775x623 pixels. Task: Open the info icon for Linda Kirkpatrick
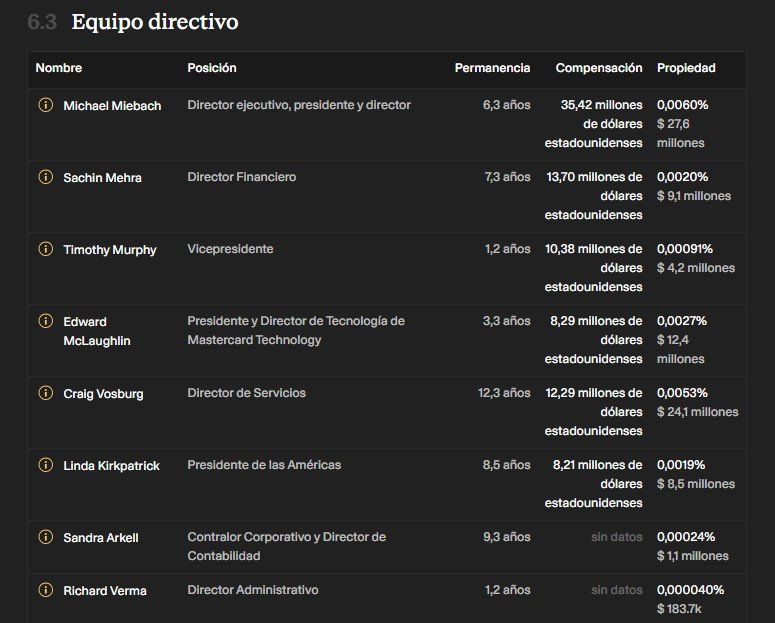tap(45, 465)
